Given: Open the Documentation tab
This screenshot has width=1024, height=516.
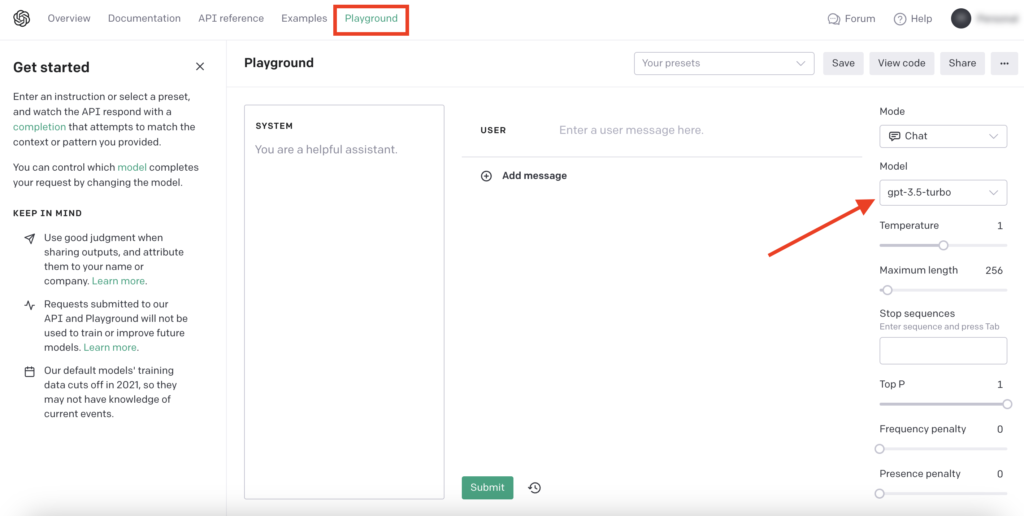Looking at the screenshot, I should click(x=144, y=18).
